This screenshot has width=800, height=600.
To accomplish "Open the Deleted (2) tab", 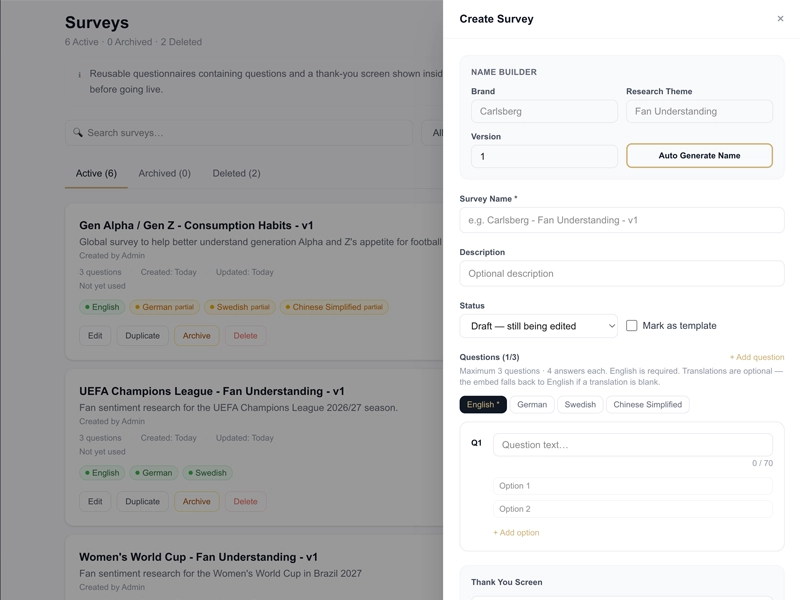I will [236, 173].
